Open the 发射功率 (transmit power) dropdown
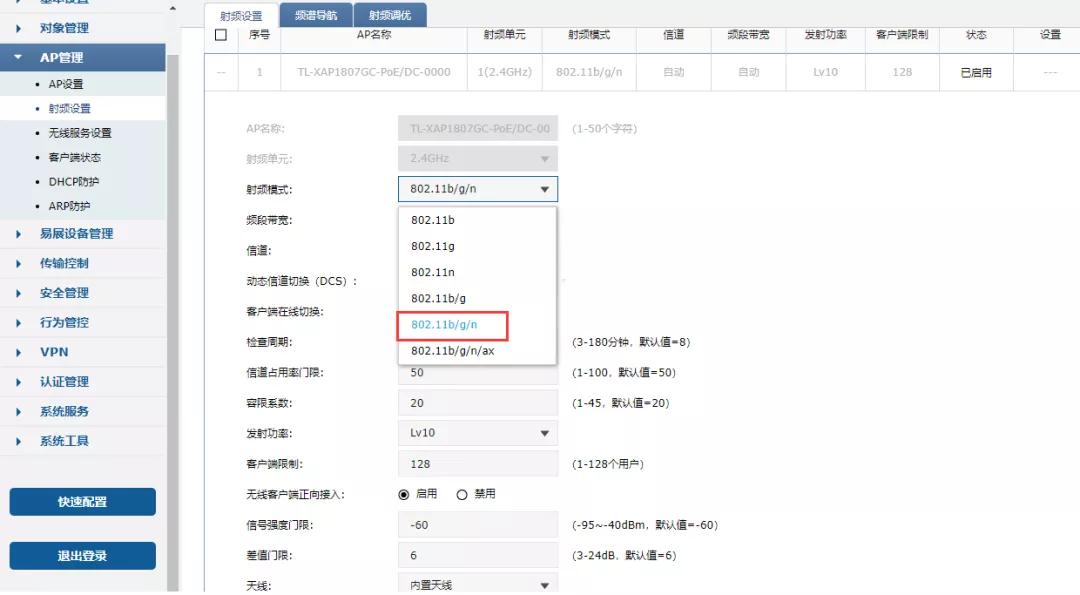The height and width of the screenshot is (595, 1080). pyautogui.click(x=477, y=432)
